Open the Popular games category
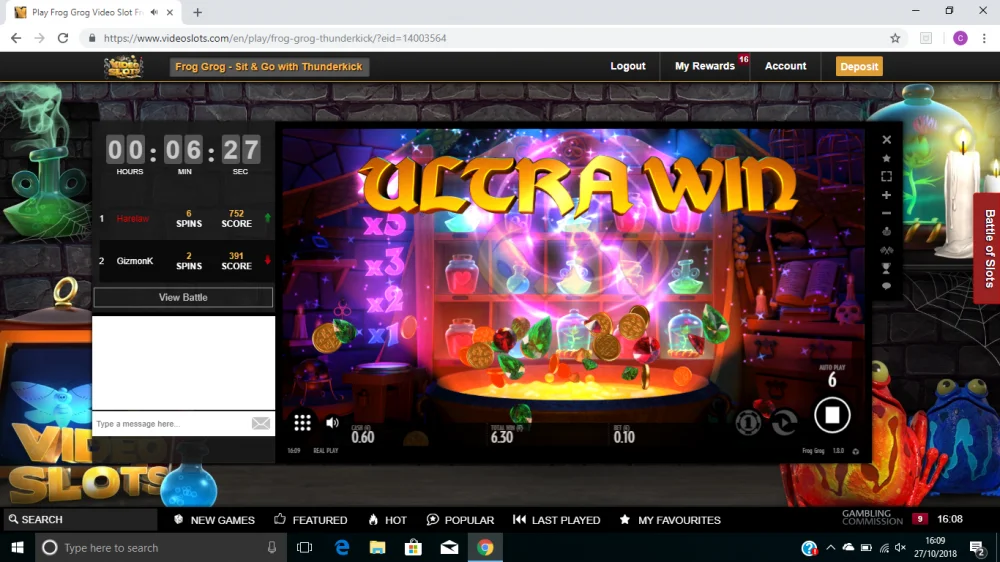The height and width of the screenshot is (562, 1000). [460, 520]
